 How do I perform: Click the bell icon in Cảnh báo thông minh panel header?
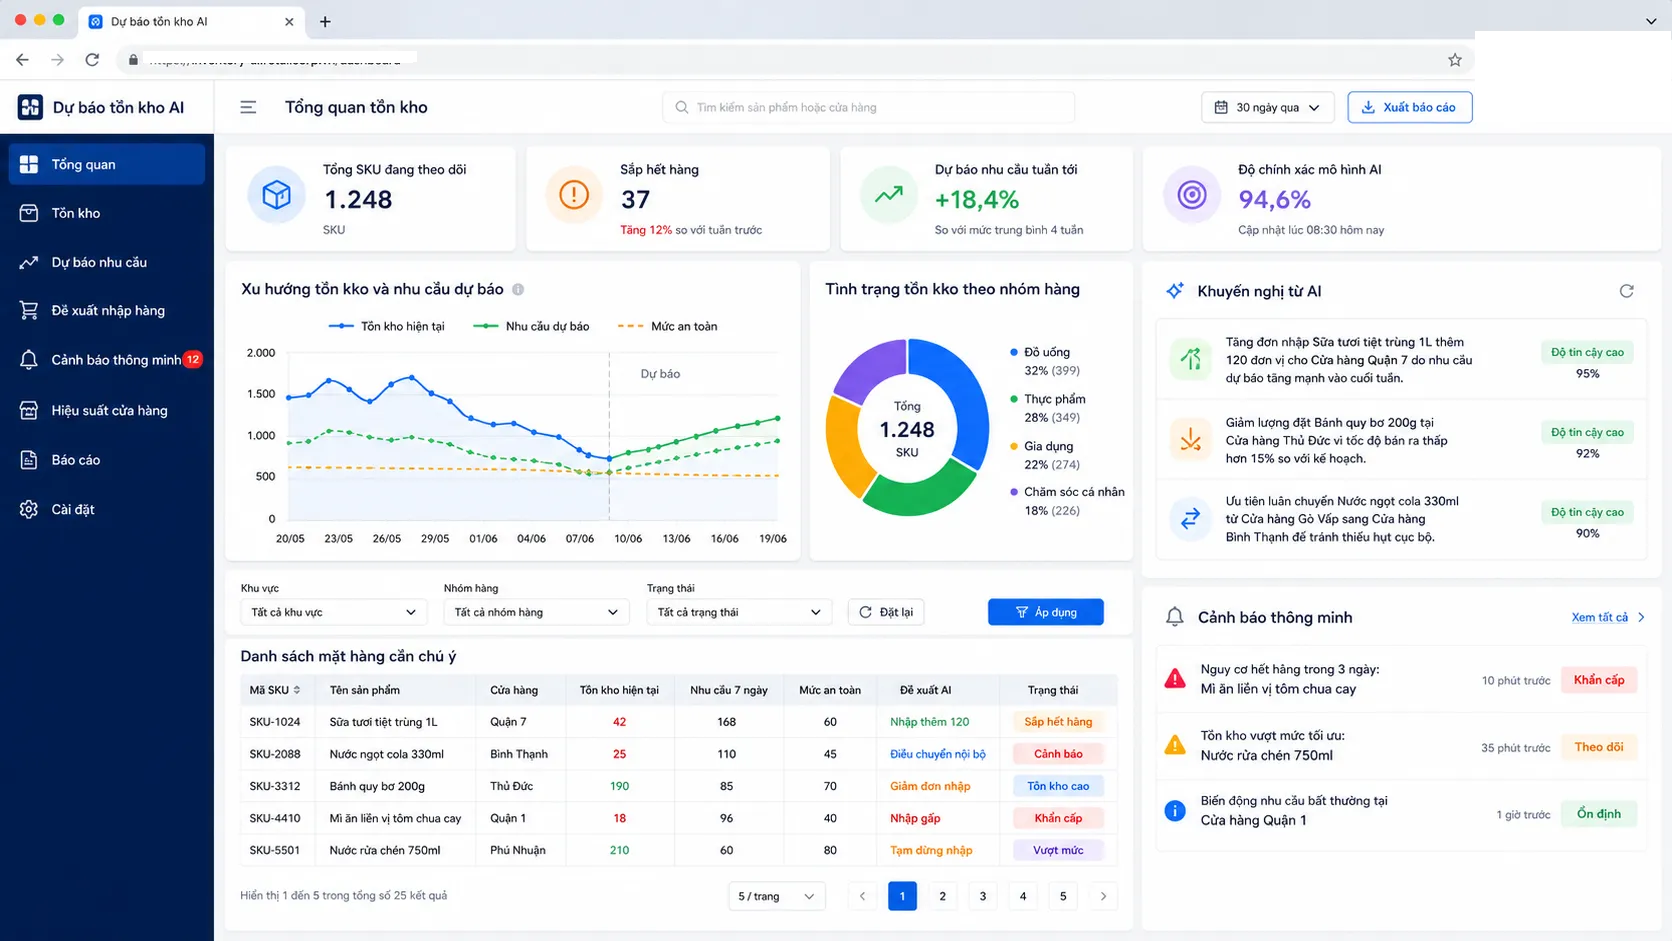(x=1175, y=617)
